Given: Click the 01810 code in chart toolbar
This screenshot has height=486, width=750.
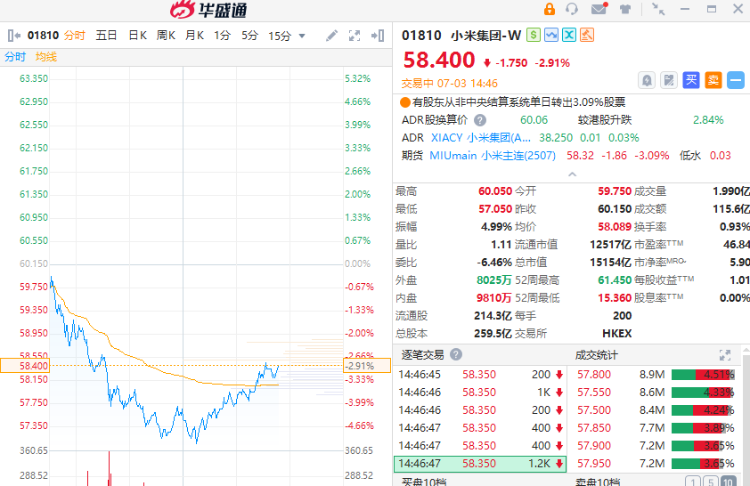Looking at the screenshot, I should coord(43,35).
